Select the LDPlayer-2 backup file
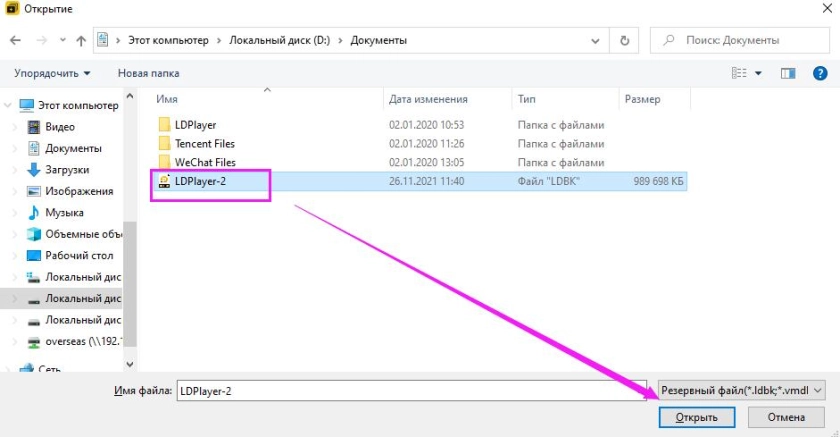Image resolution: width=840 pixels, height=437 pixels. [195, 181]
